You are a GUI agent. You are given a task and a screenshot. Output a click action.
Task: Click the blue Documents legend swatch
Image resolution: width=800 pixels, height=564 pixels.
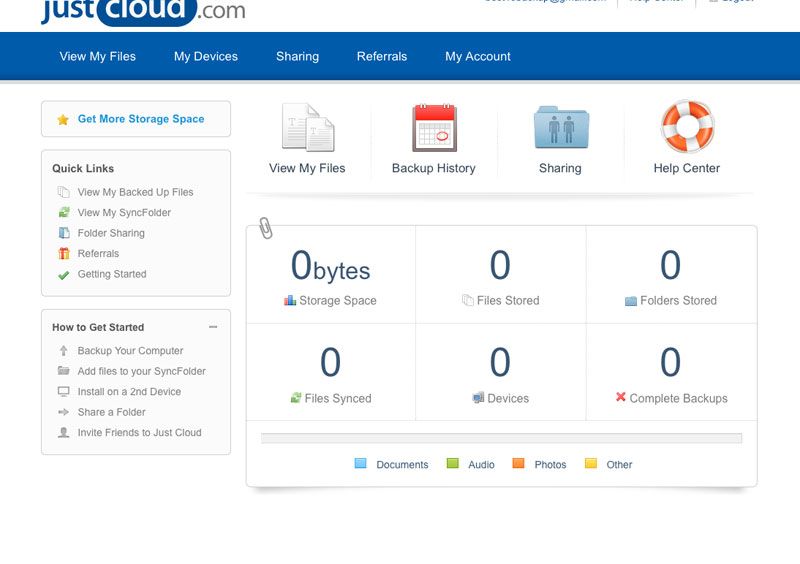pyautogui.click(x=360, y=463)
